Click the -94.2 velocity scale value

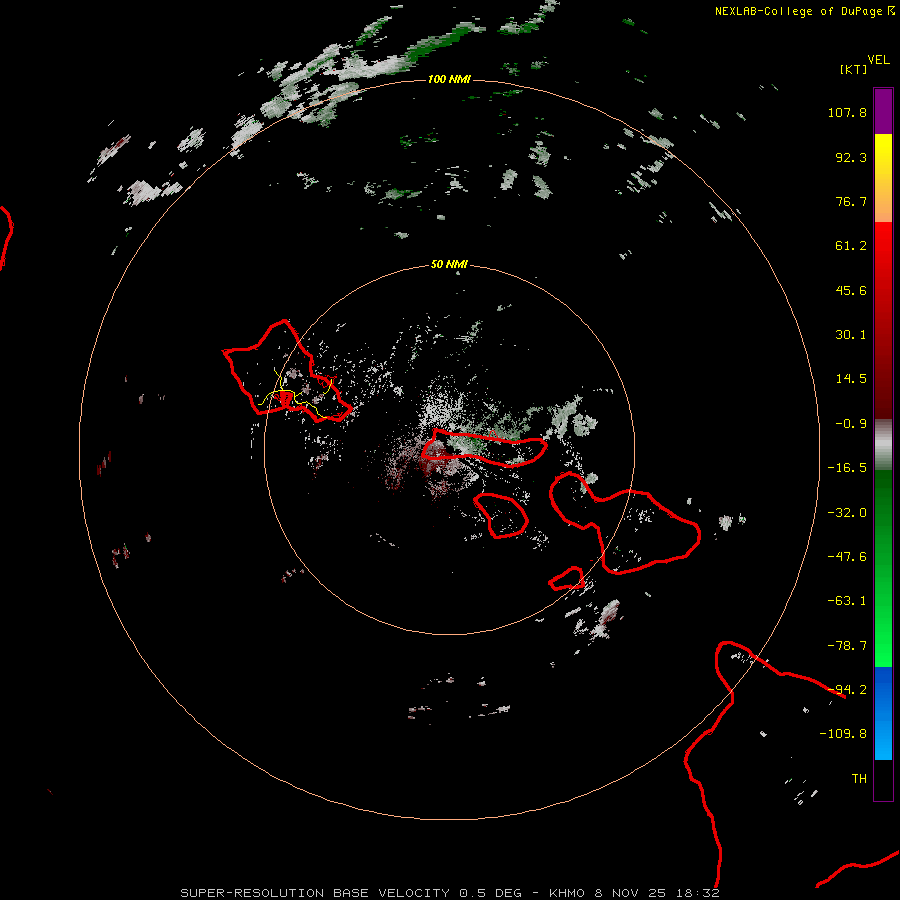coord(847,690)
